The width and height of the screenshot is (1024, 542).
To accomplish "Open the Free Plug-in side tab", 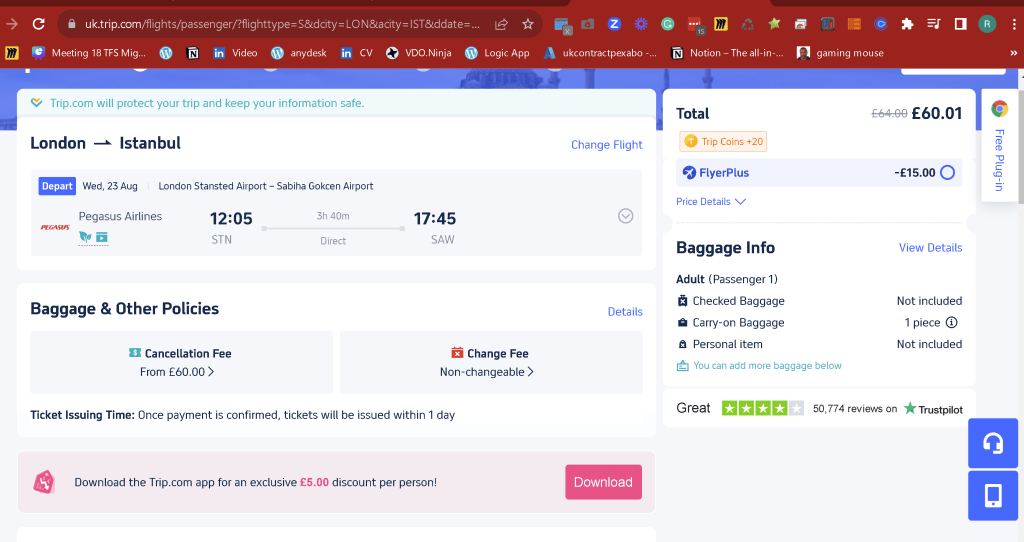I will click(x=999, y=146).
